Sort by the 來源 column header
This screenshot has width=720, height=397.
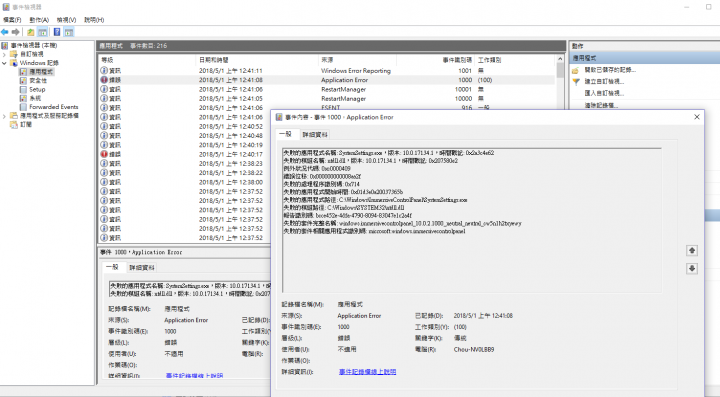point(357,60)
